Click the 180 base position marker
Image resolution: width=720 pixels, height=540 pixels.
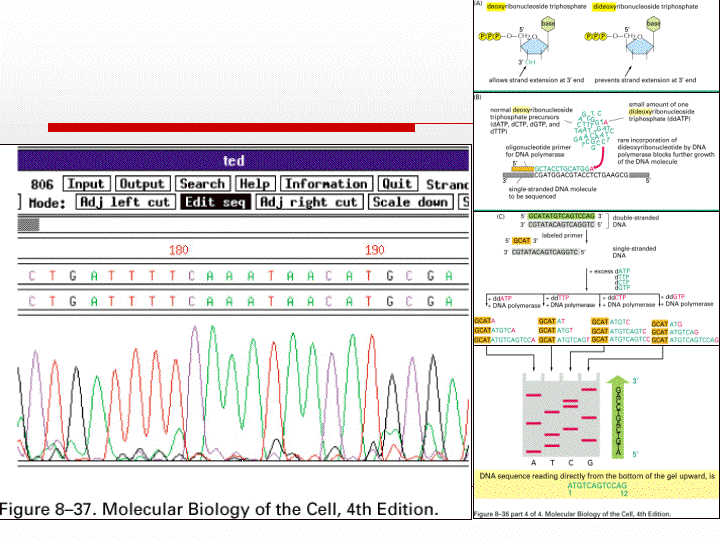click(179, 249)
